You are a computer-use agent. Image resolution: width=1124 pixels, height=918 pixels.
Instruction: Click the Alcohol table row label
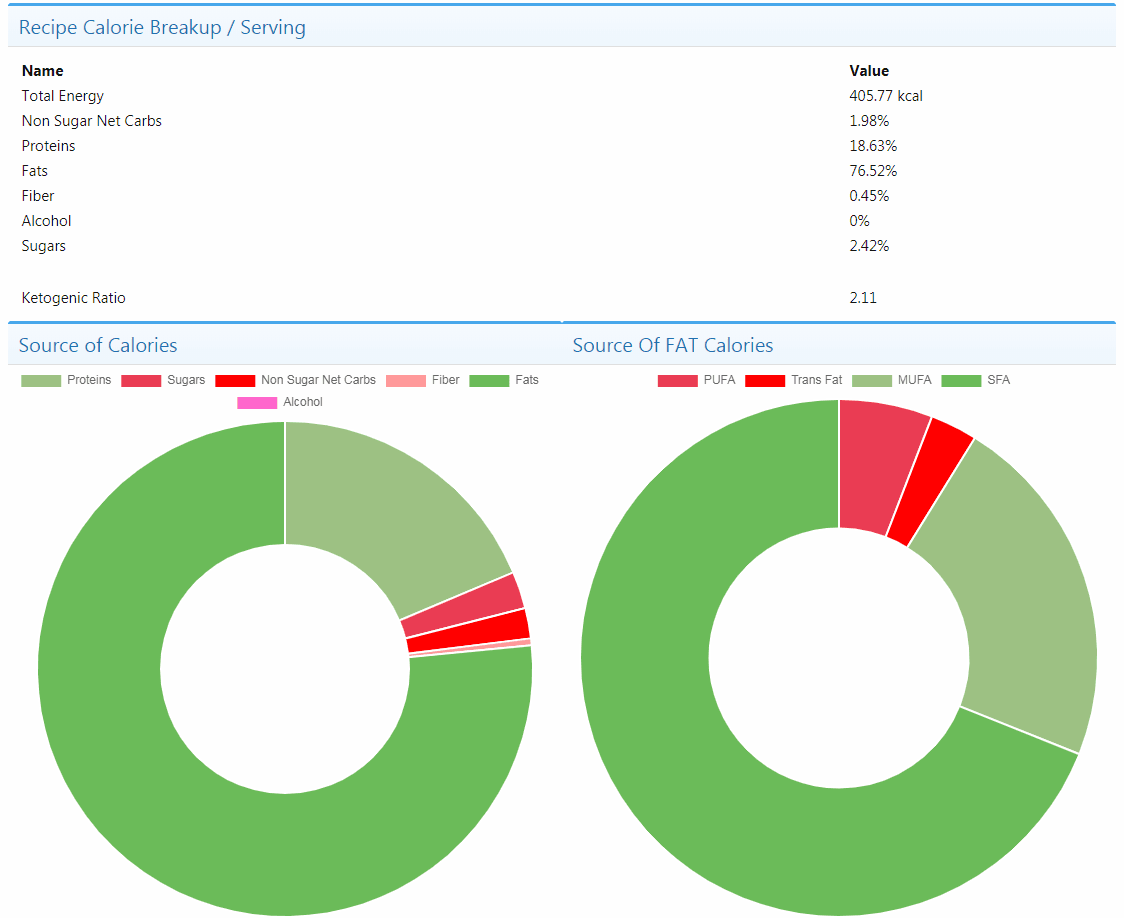(x=47, y=221)
